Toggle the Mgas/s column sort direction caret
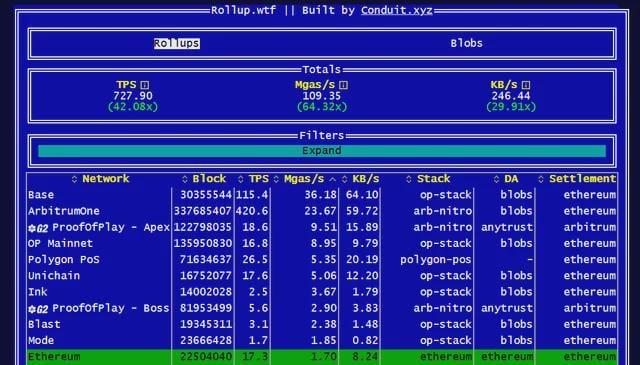640x365 pixels. pyautogui.click(x=333, y=179)
